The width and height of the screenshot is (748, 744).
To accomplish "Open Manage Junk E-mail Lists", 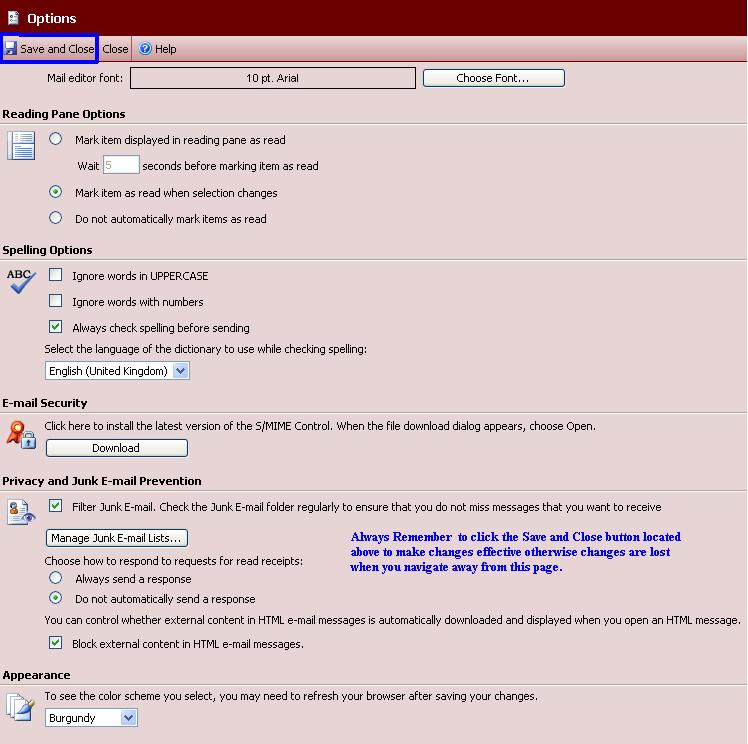I will click(x=117, y=538).
